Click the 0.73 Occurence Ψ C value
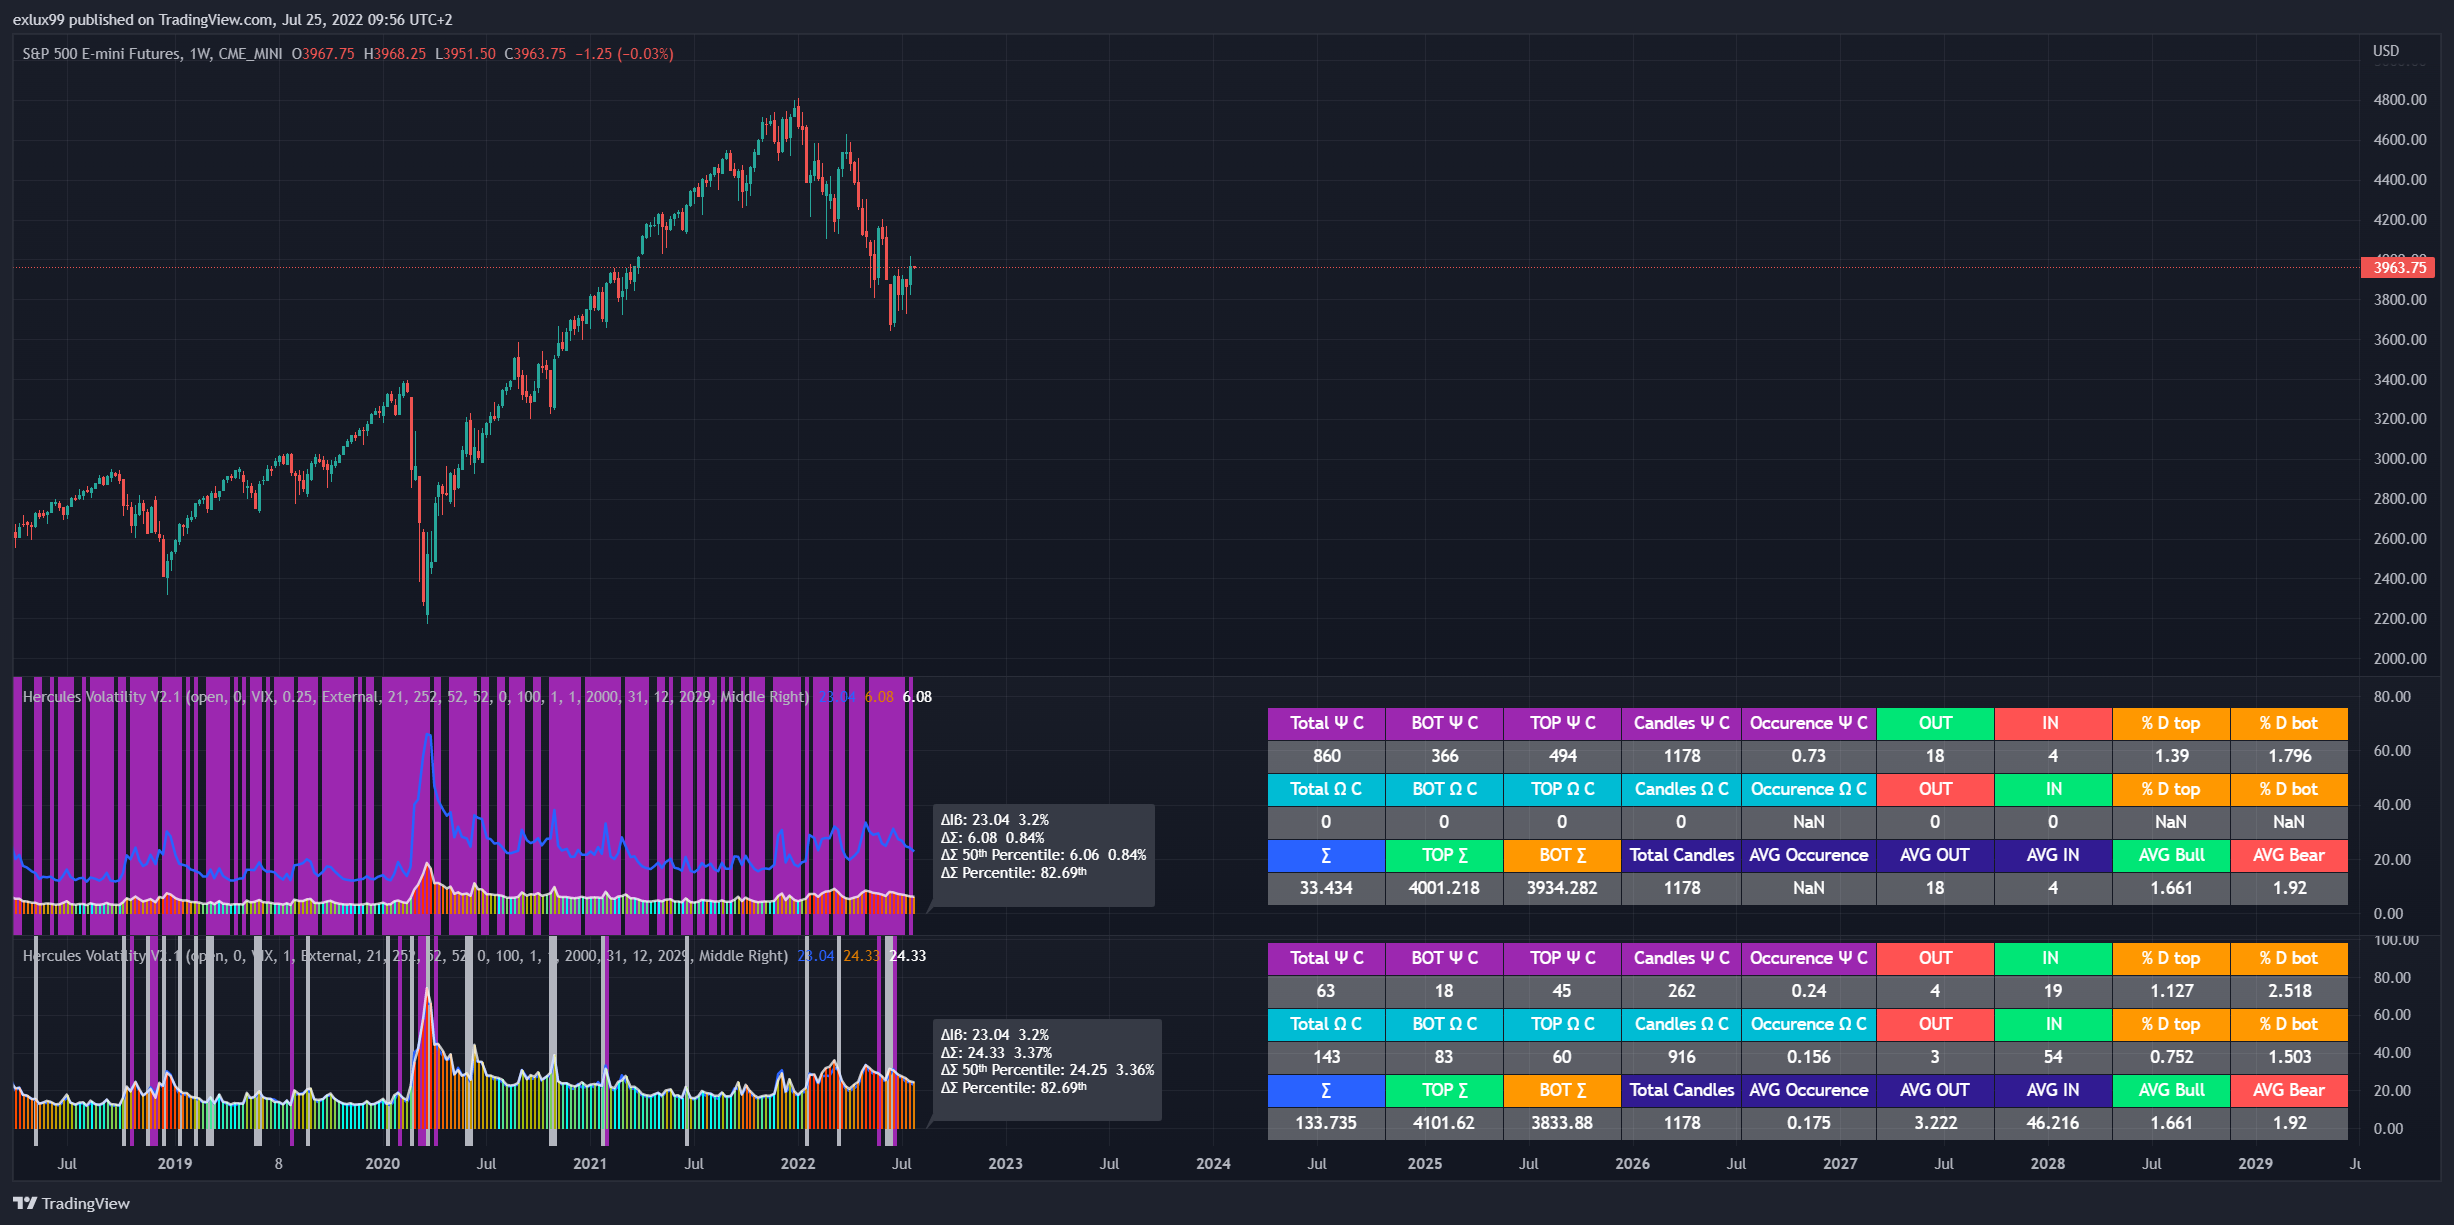 point(1808,756)
